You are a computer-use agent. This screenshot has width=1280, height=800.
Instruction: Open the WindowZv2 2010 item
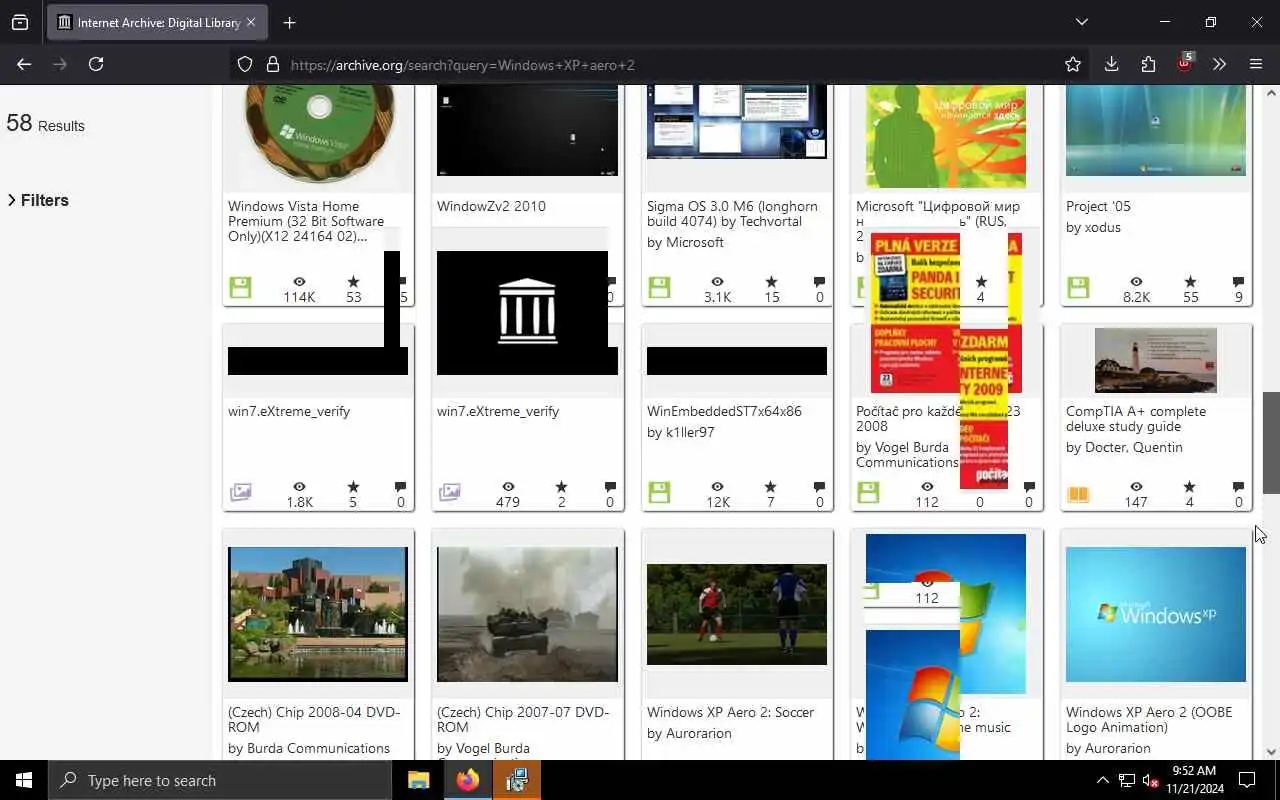pos(491,206)
